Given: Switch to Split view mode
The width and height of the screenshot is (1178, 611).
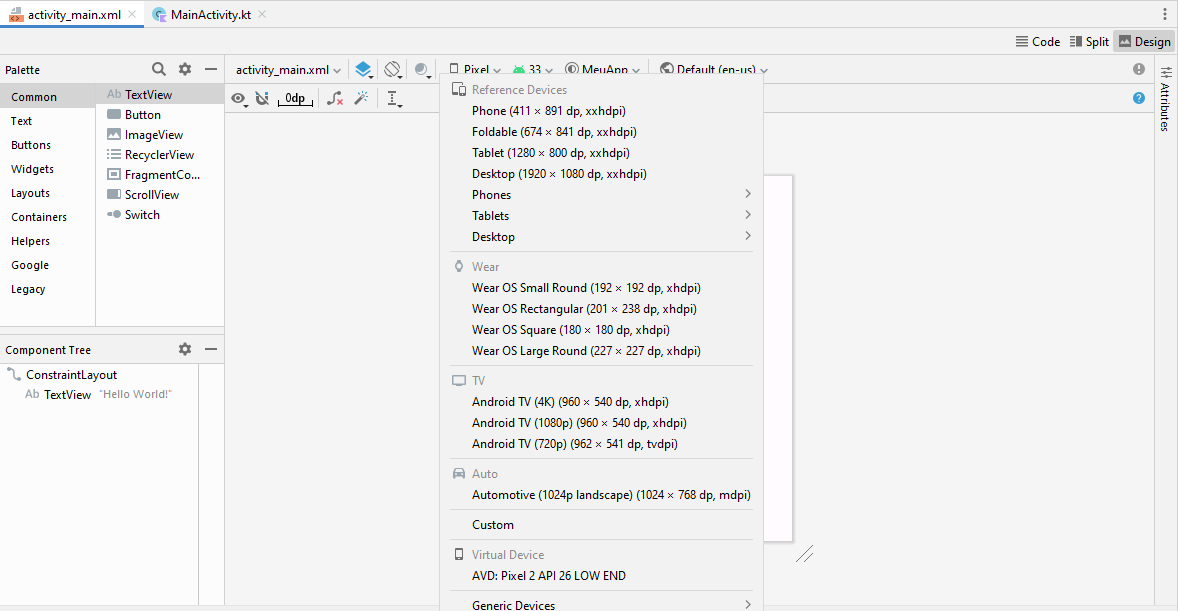Looking at the screenshot, I should click(1089, 41).
